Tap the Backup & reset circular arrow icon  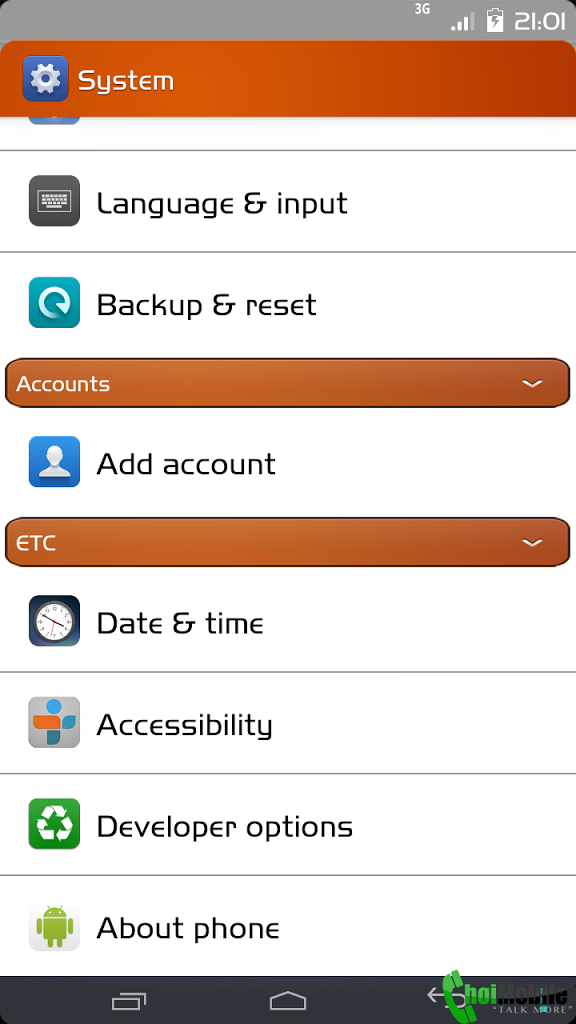tap(54, 303)
